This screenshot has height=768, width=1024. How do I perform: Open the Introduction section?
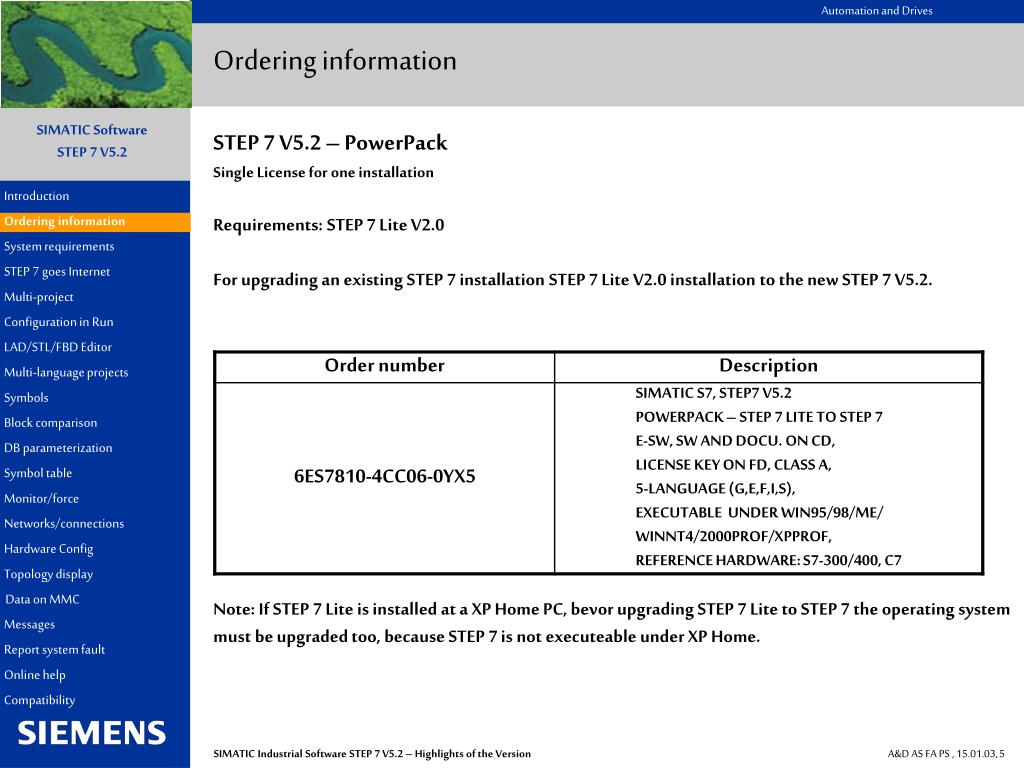tap(37, 196)
